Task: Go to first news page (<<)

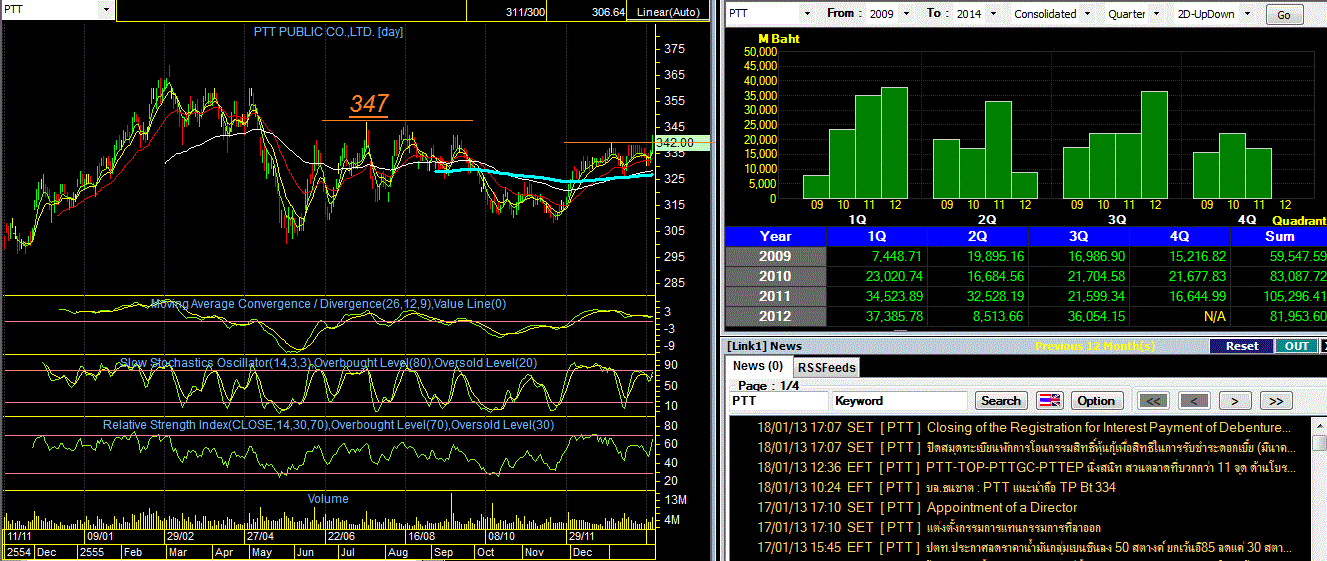Action: click(x=1153, y=401)
